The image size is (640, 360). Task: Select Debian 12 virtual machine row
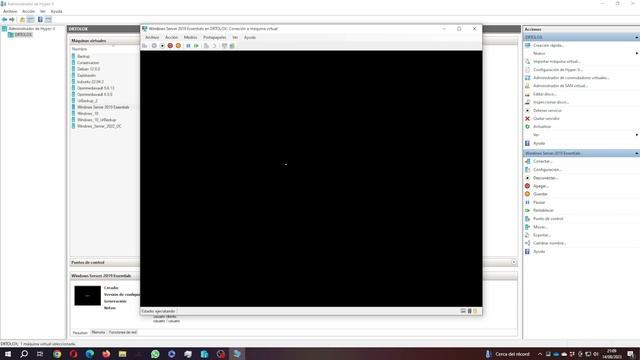point(89,69)
